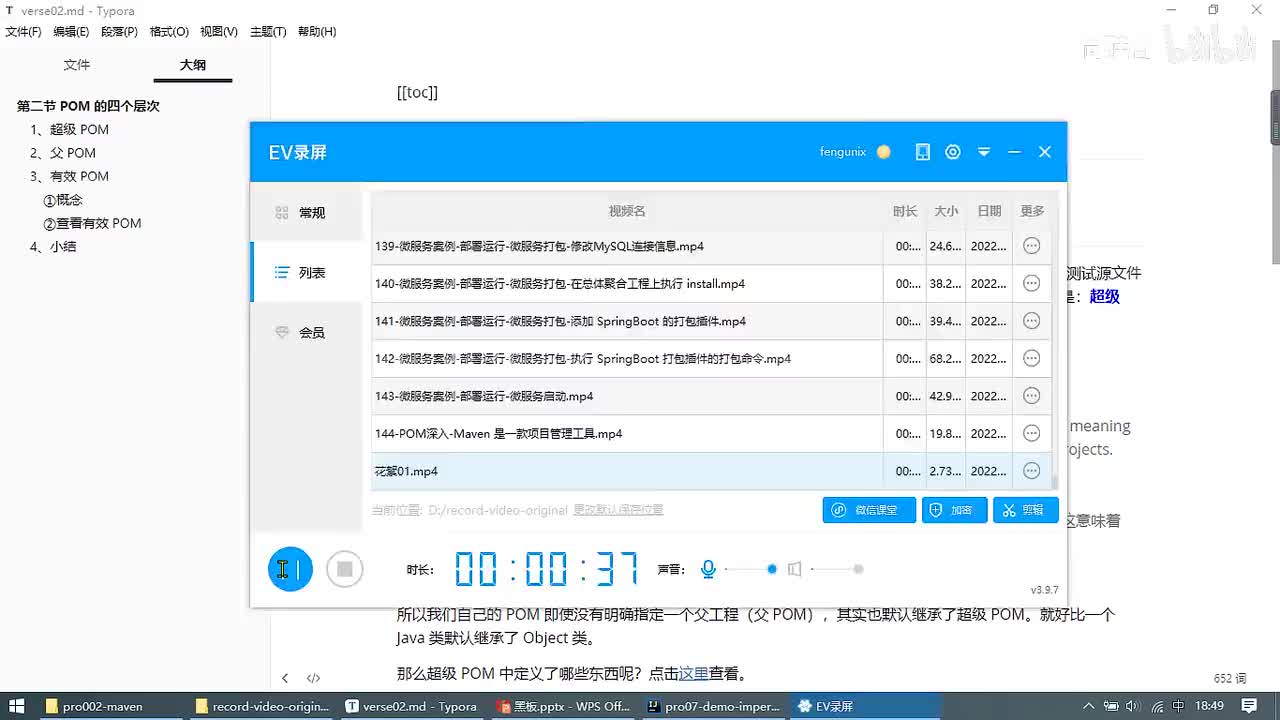The image size is (1280, 720).
Task: Go to outline item 4、小结
Action: 54,247
